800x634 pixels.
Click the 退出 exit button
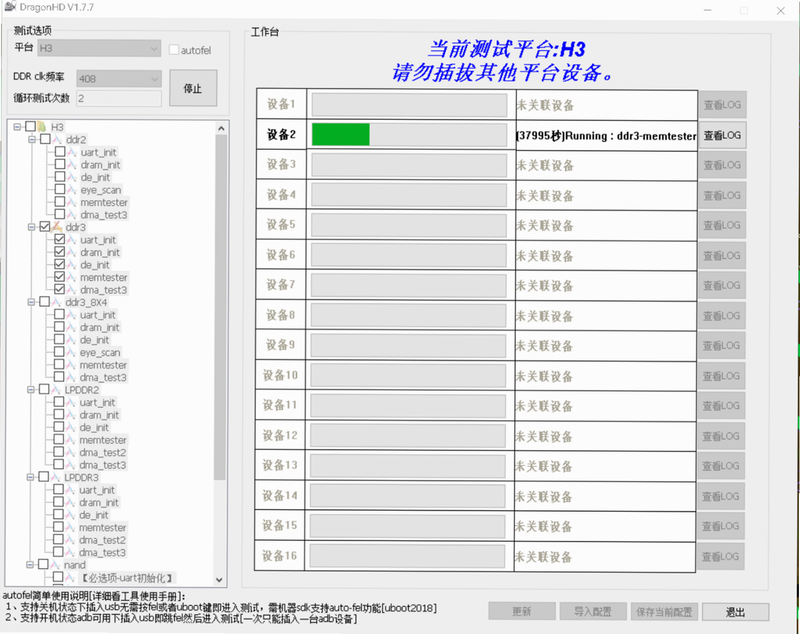[x=735, y=612]
